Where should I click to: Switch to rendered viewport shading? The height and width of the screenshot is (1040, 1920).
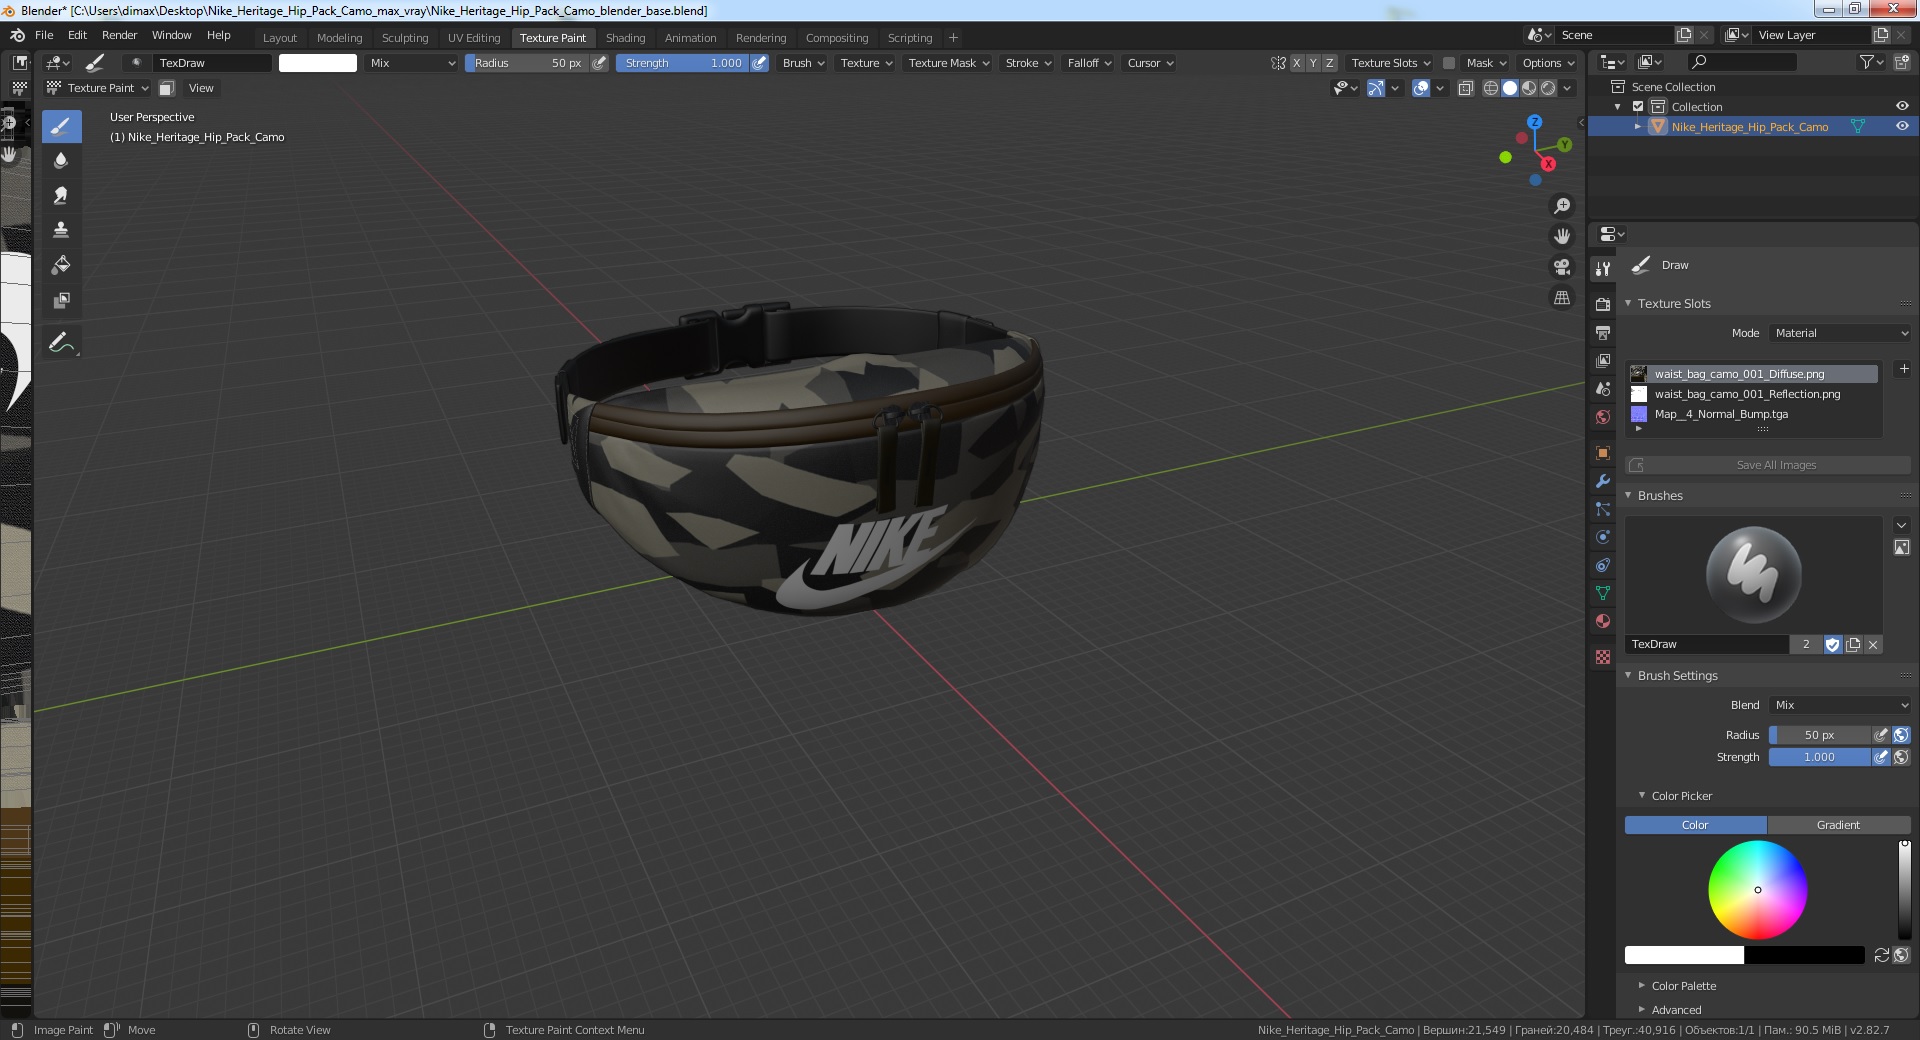tap(1548, 88)
